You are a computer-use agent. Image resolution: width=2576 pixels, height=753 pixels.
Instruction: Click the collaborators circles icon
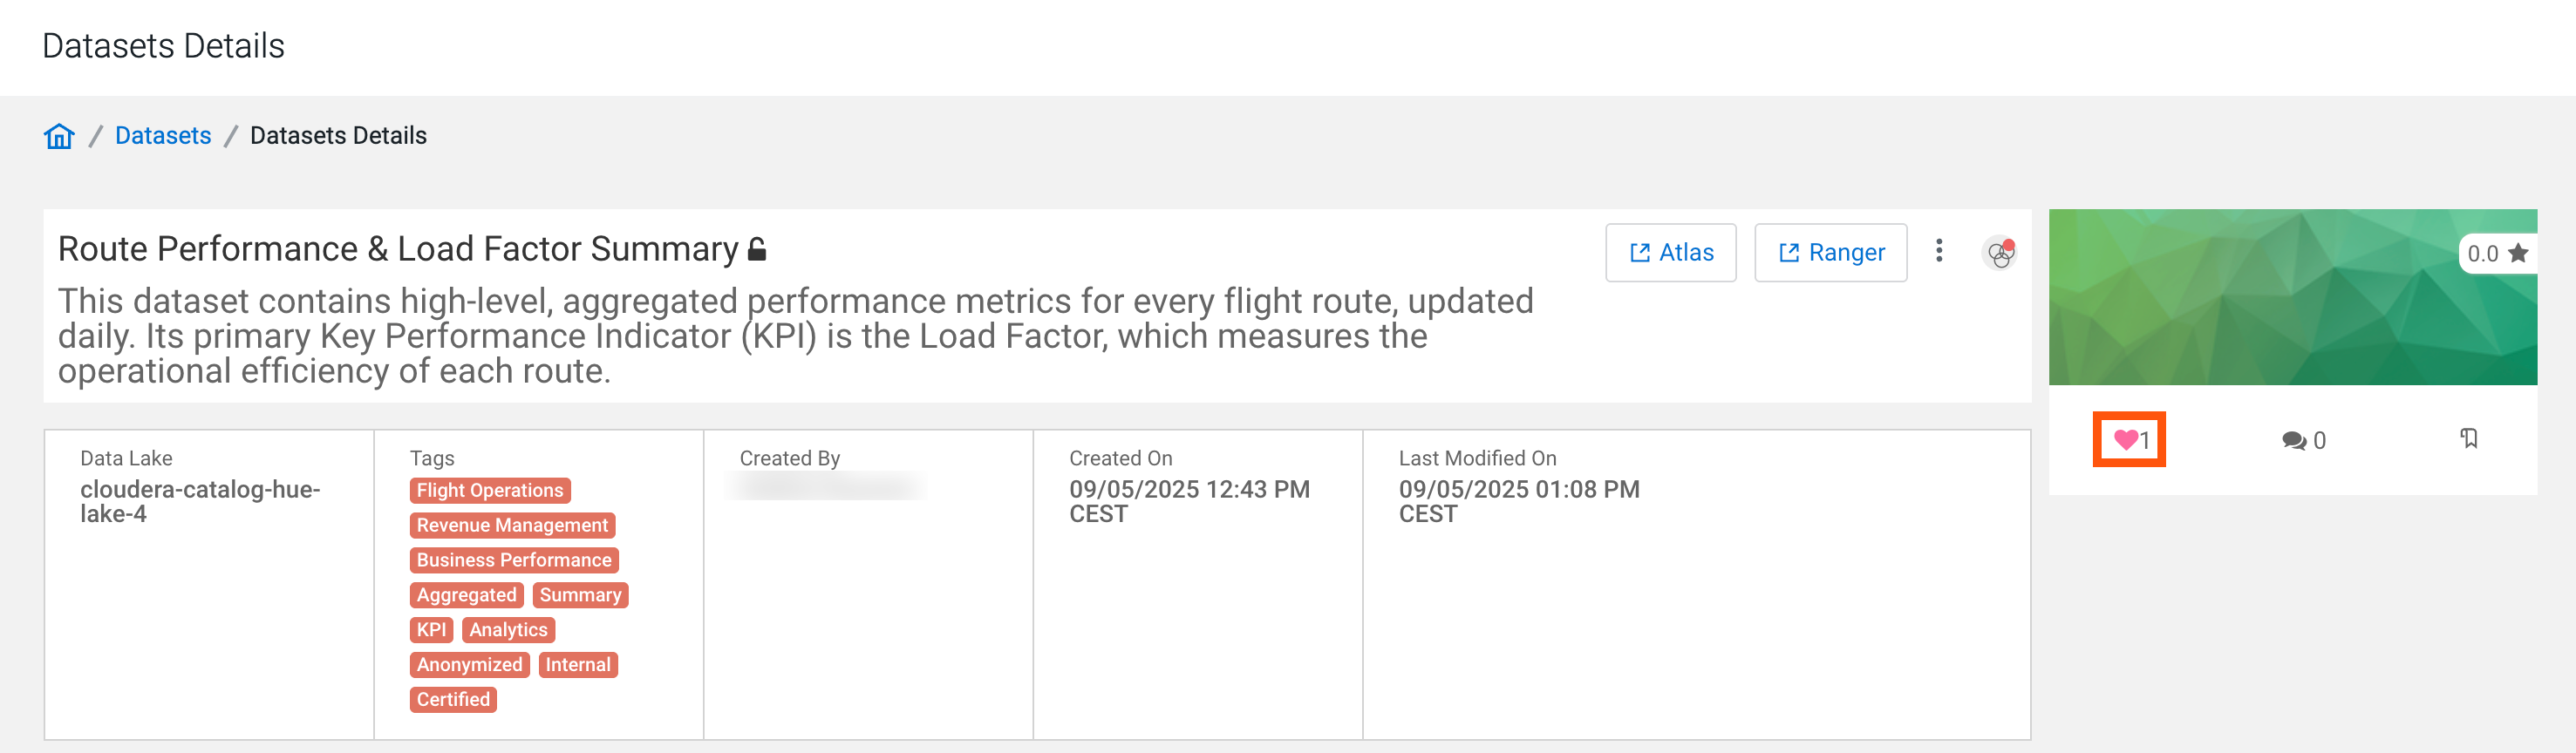point(1999,254)
